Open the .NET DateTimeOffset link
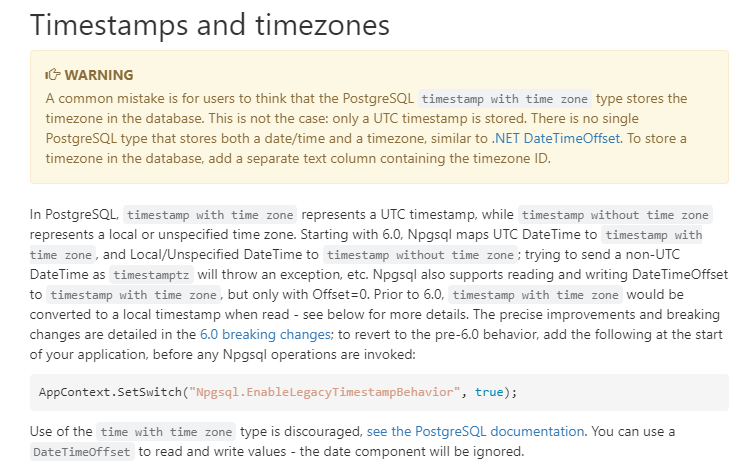The image size is (749, 474). (x=556, y=139)
